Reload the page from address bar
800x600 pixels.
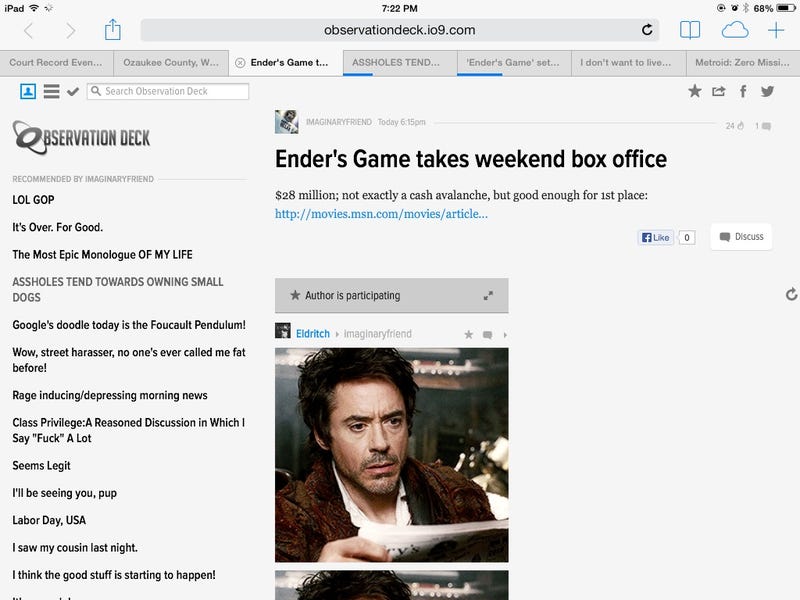[x=647, y=30]
